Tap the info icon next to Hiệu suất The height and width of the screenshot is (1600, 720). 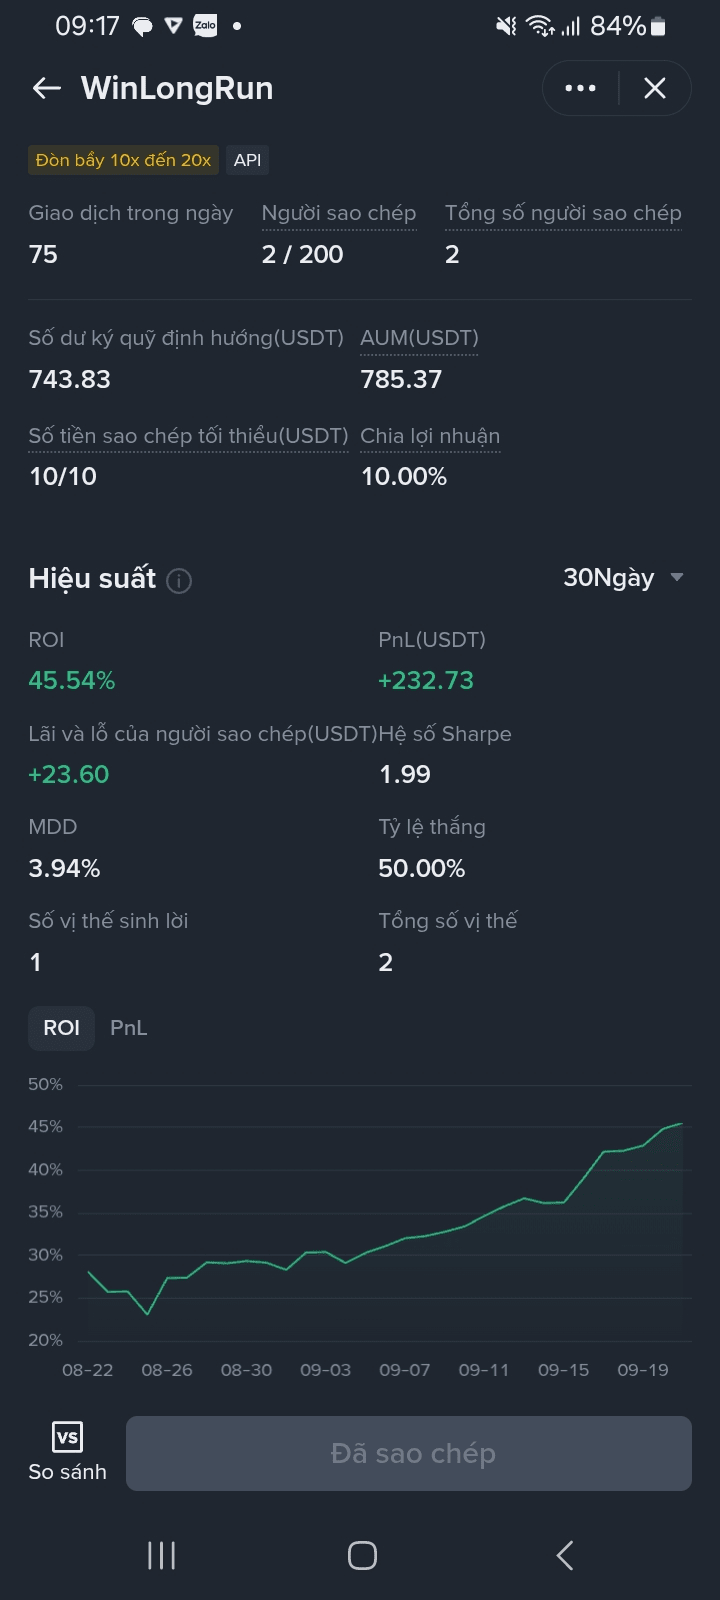(x=179, y=580)
